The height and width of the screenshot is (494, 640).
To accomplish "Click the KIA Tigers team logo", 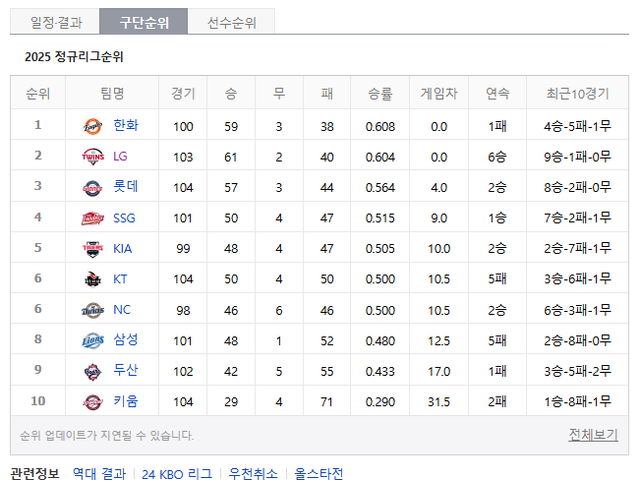I will tap(92, 249).
